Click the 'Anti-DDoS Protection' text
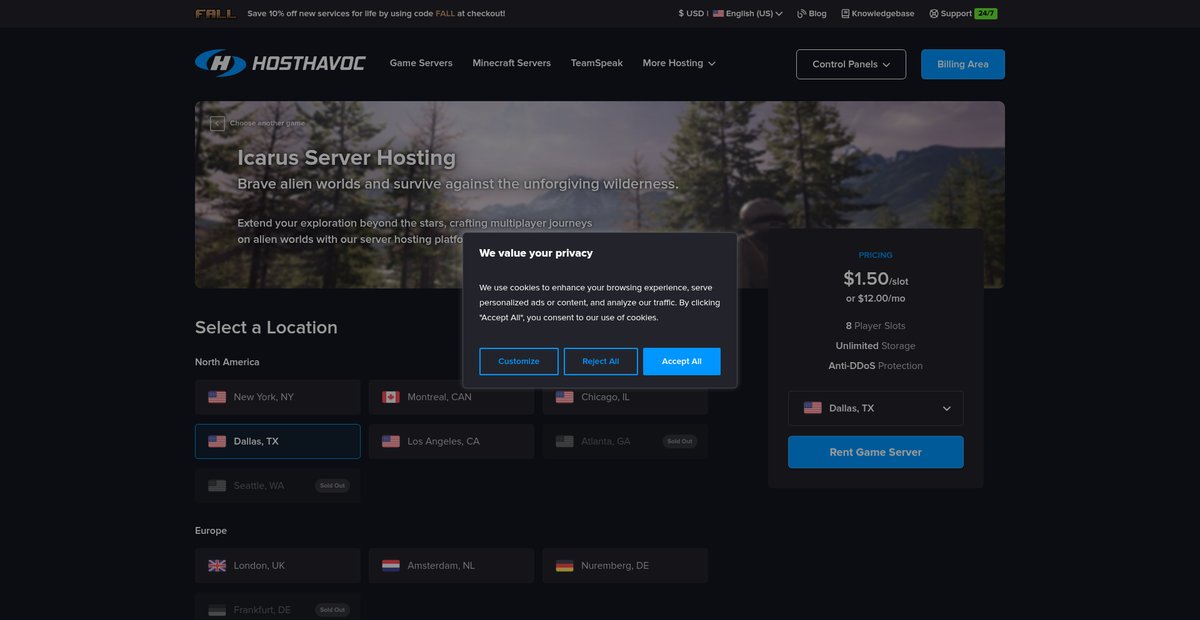1200x620 pixels. (x=876, y=366)
